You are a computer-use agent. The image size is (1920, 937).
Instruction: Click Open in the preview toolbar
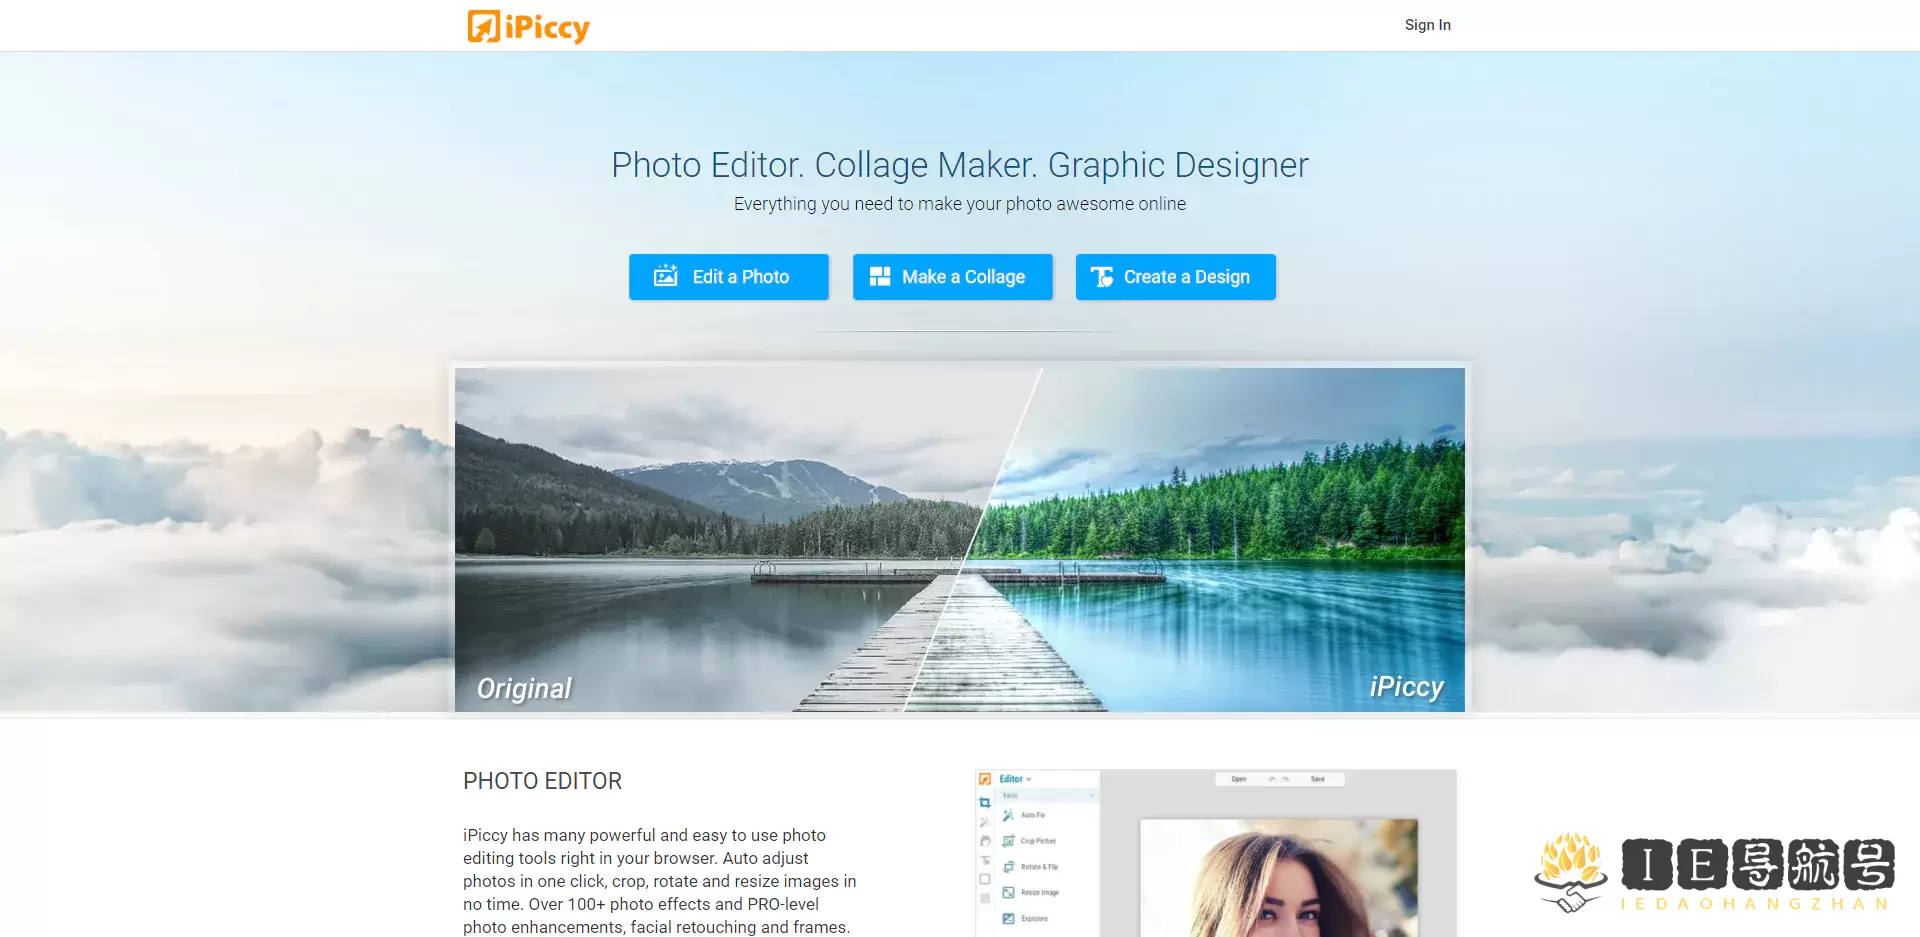1239,779
